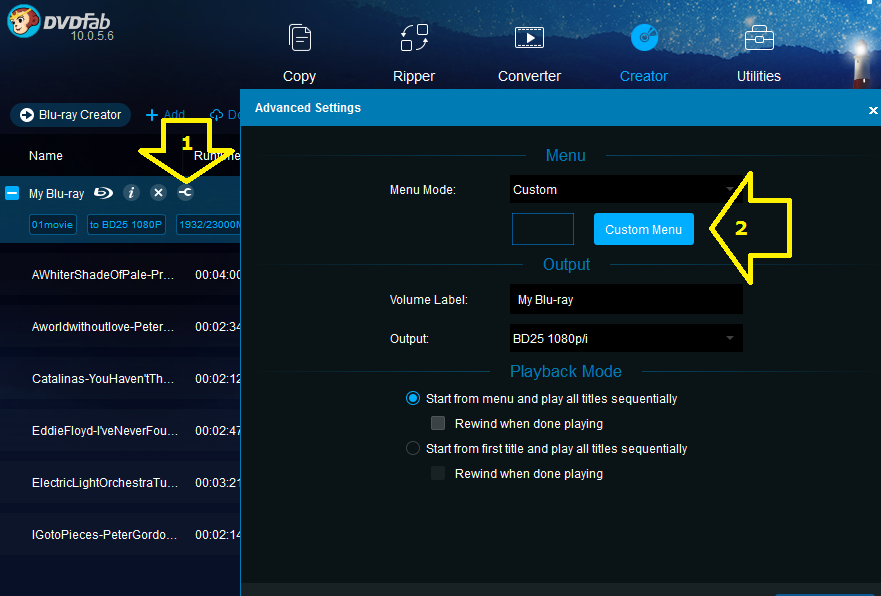Expand the Output BD25 1080p/i dropdown

(626, 339)
